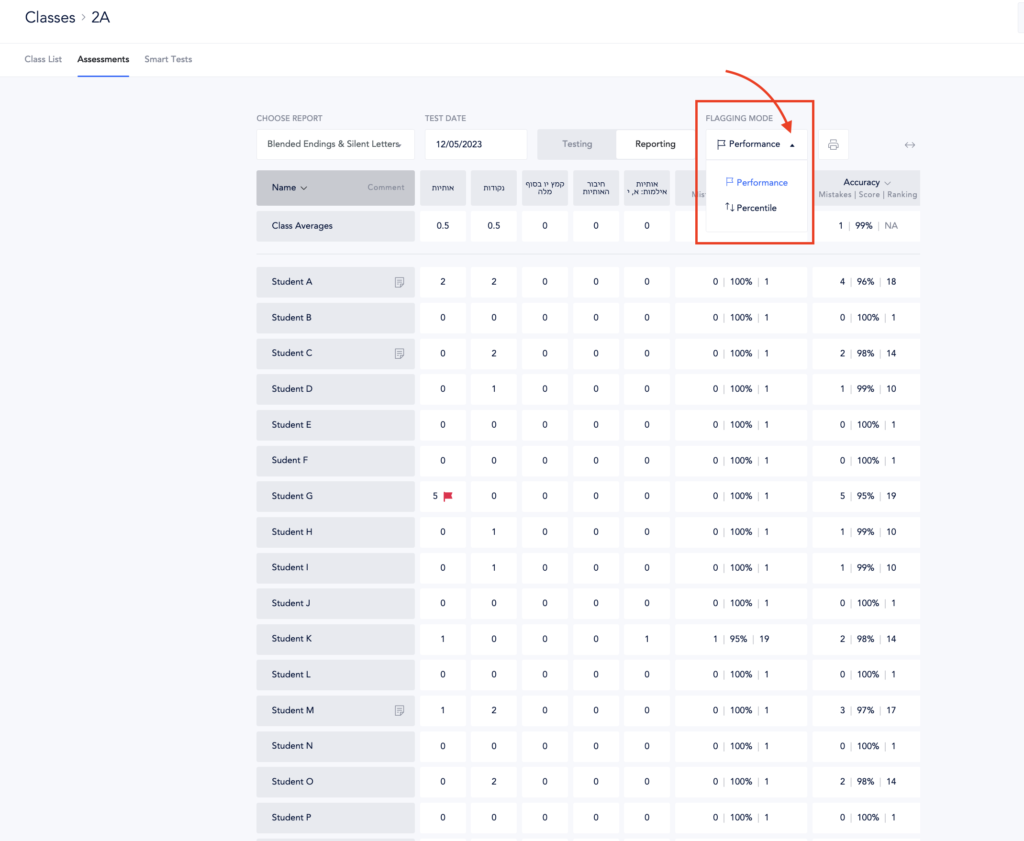The image size is (1024, 841).
Task: Open Student A comment note icon
Action: [x=399, y=282]
